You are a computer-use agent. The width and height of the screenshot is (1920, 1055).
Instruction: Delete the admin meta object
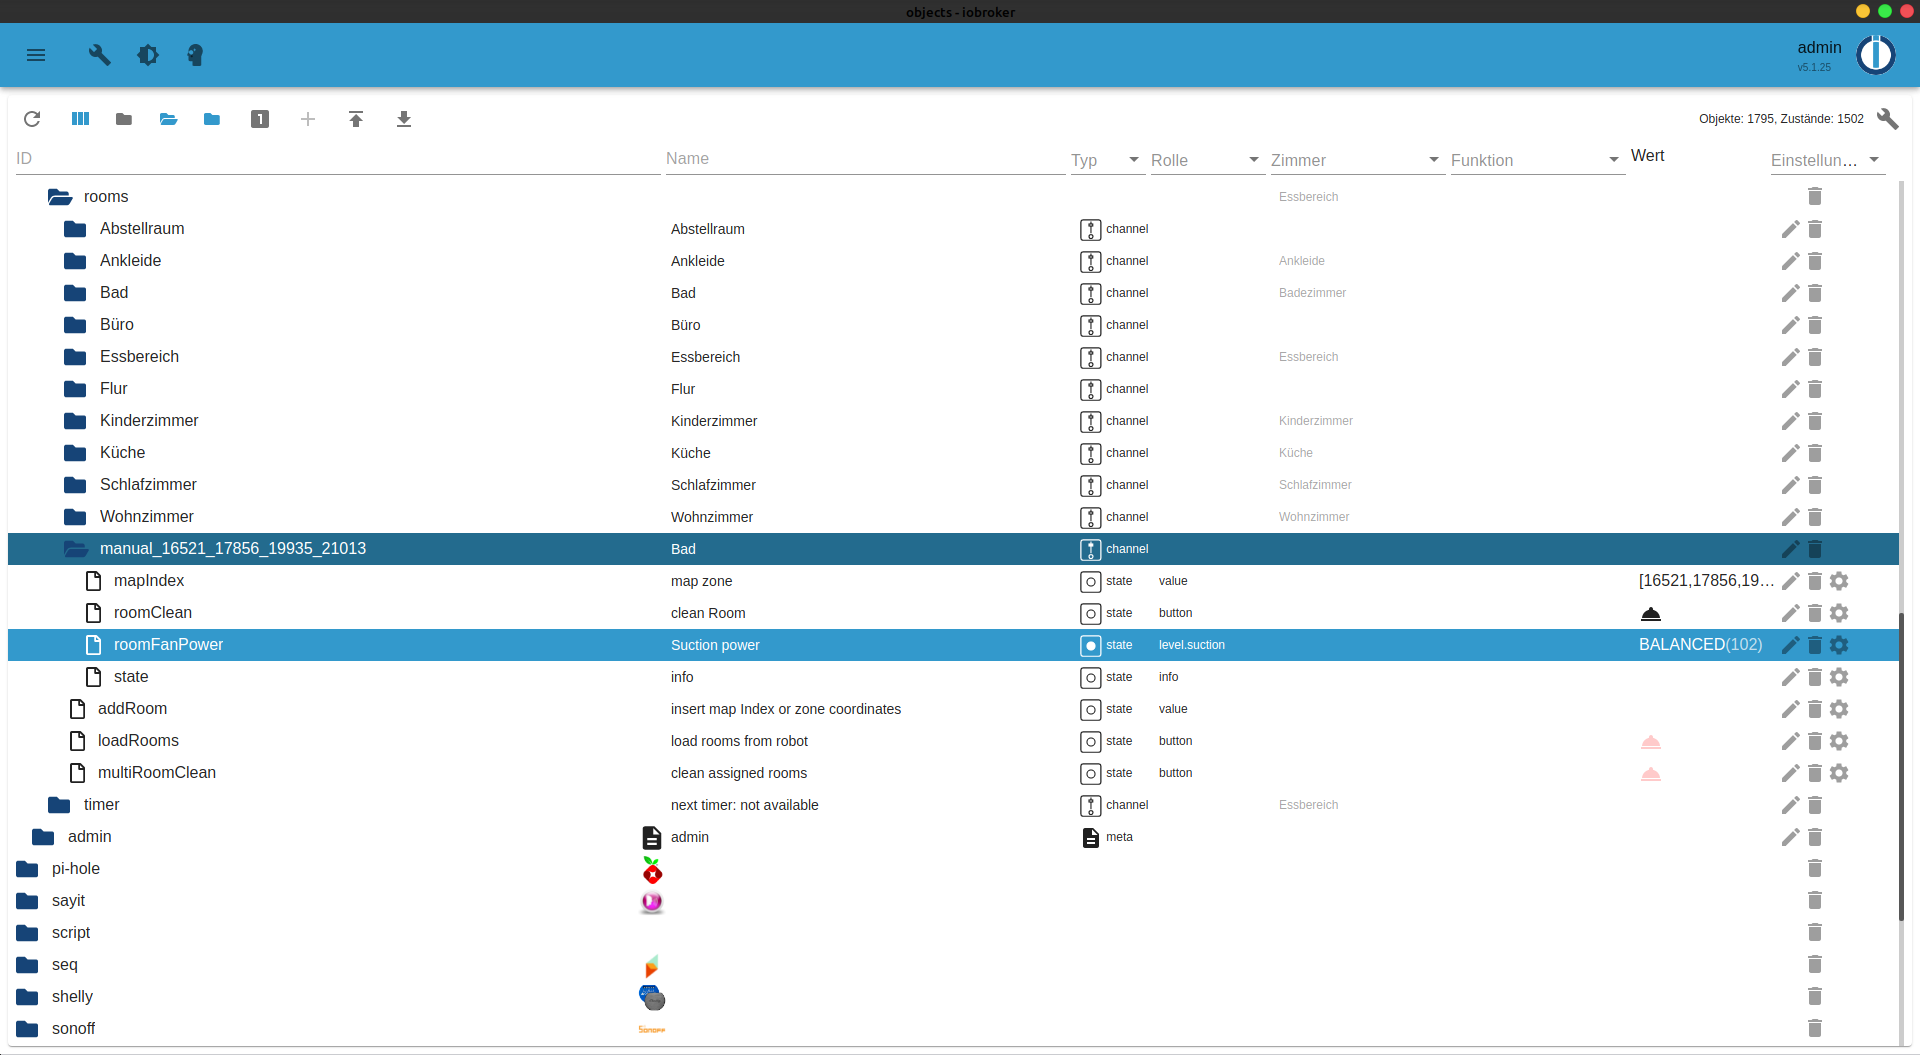[1815, 837]
